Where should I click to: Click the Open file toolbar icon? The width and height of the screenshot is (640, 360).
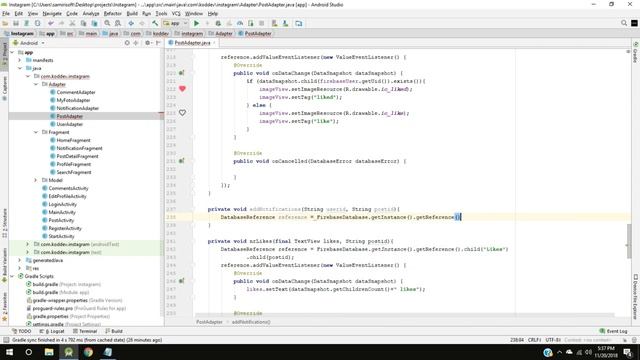[5, 23]
